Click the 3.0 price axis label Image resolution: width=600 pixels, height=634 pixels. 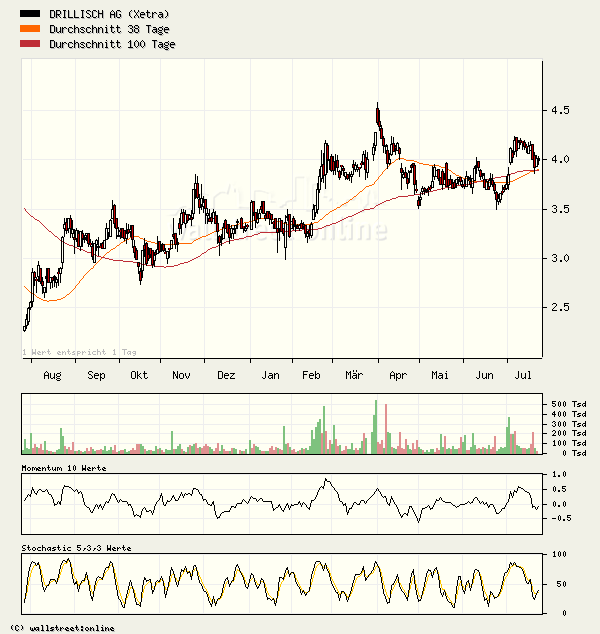coord(560,258)
